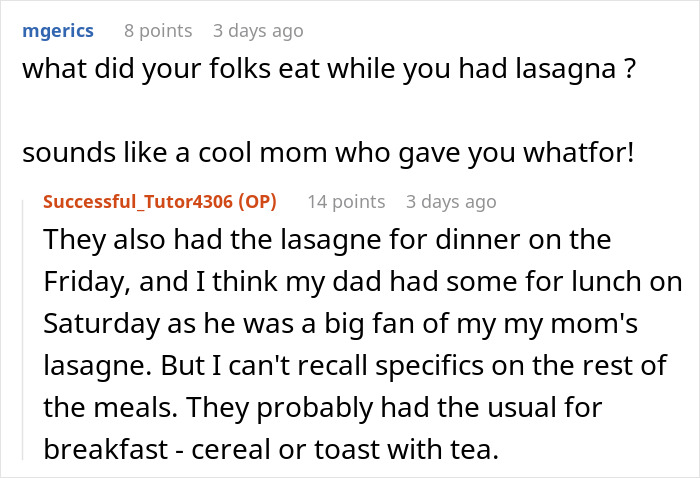Image resolution: width=700 pixels, height=478 pixels.
Task: Open the mgerics comment timestamp "3 days ago"
Action: (x=257, y=31)
